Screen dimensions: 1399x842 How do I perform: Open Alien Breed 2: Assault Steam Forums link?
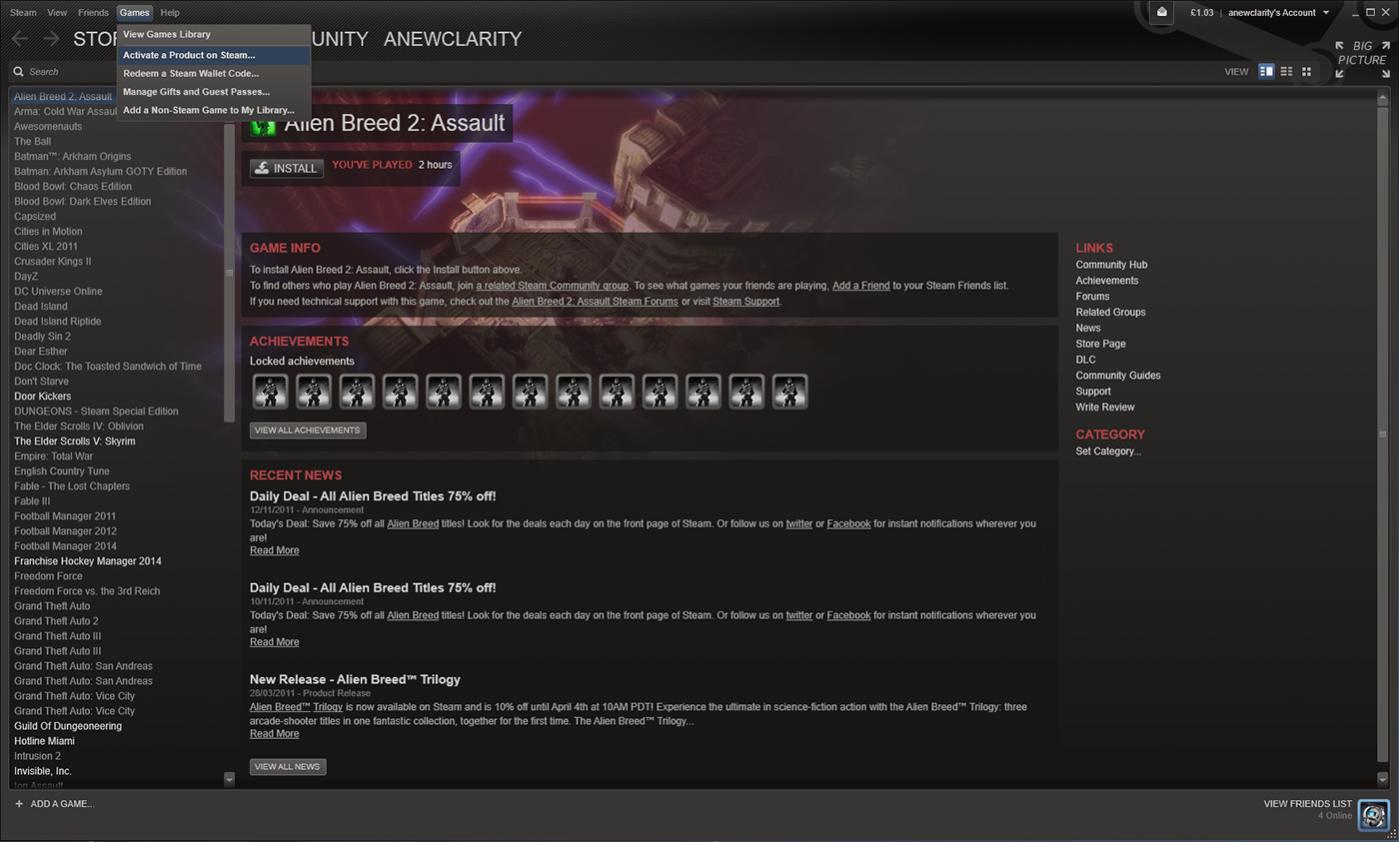coord(594,301)
